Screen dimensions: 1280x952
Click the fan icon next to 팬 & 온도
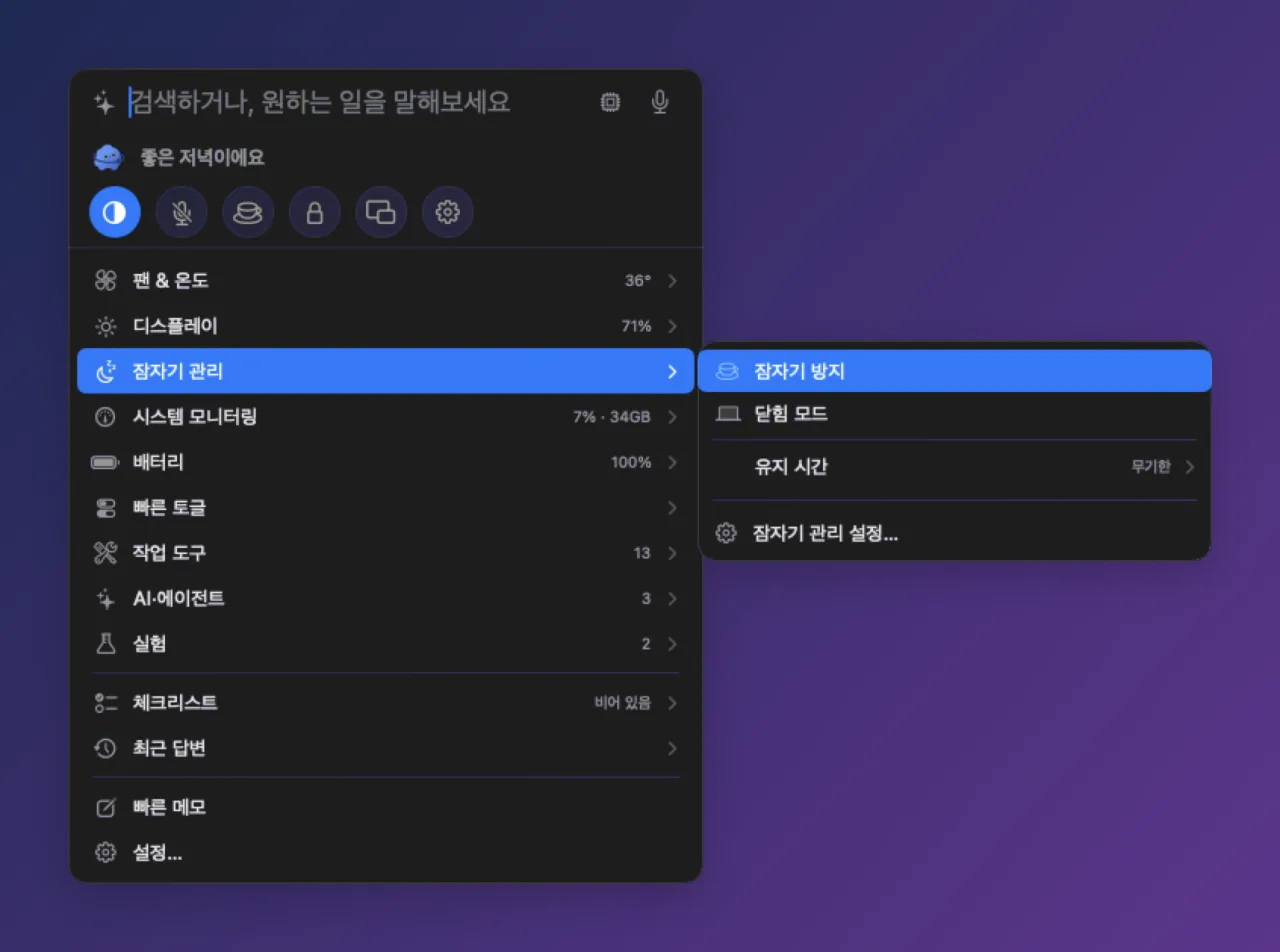(105, 281)
